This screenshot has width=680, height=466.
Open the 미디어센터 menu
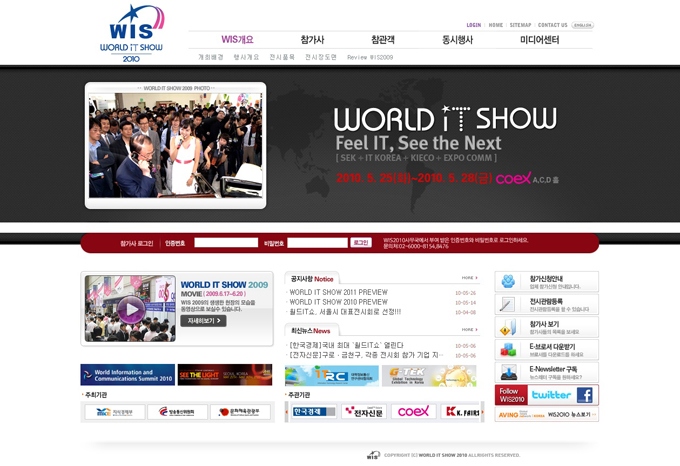tap(539, 40)
